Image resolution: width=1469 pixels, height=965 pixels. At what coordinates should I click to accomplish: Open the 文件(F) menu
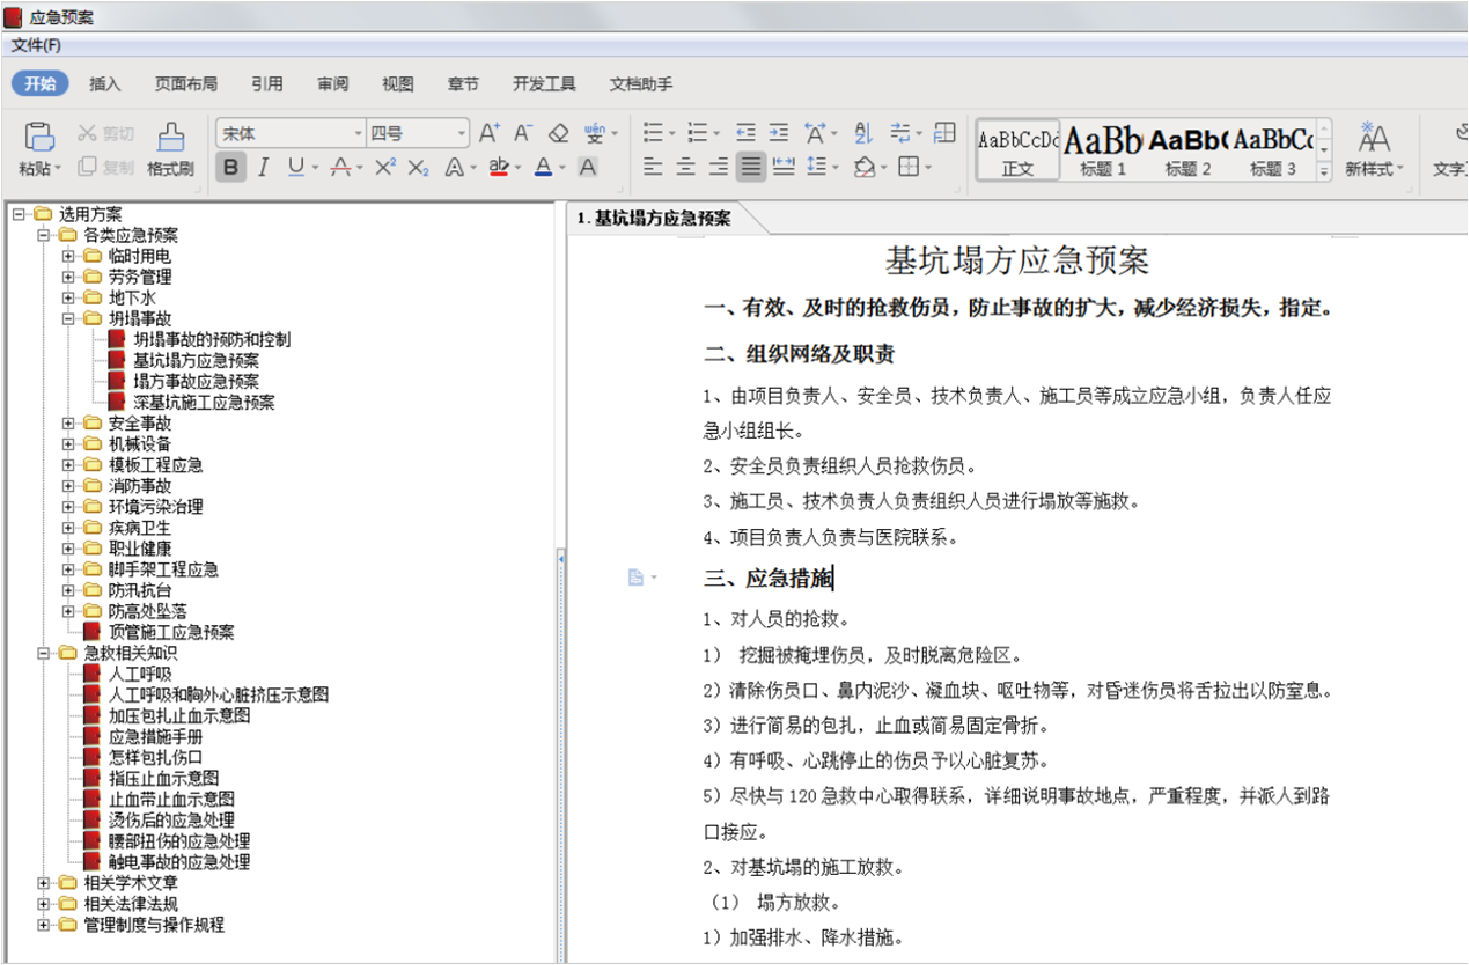click(x=36, y=45)
